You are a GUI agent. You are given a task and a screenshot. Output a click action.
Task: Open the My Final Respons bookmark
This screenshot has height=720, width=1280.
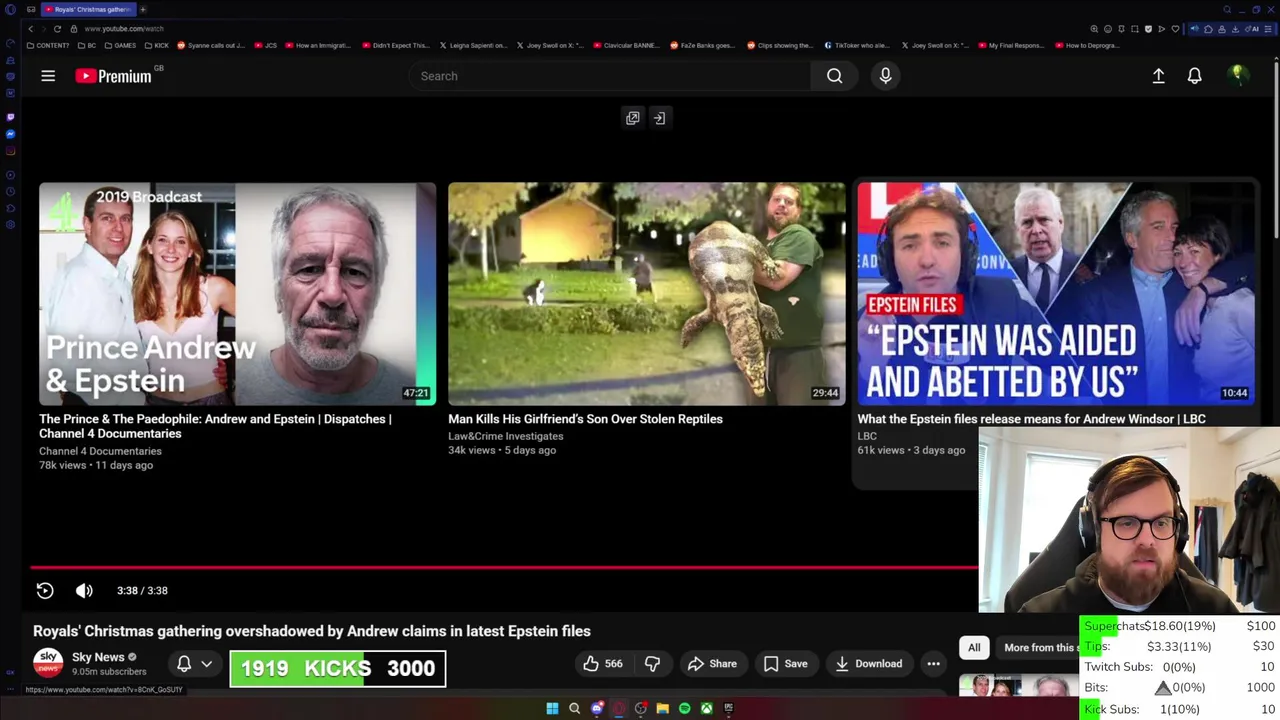pos(1013,45)
